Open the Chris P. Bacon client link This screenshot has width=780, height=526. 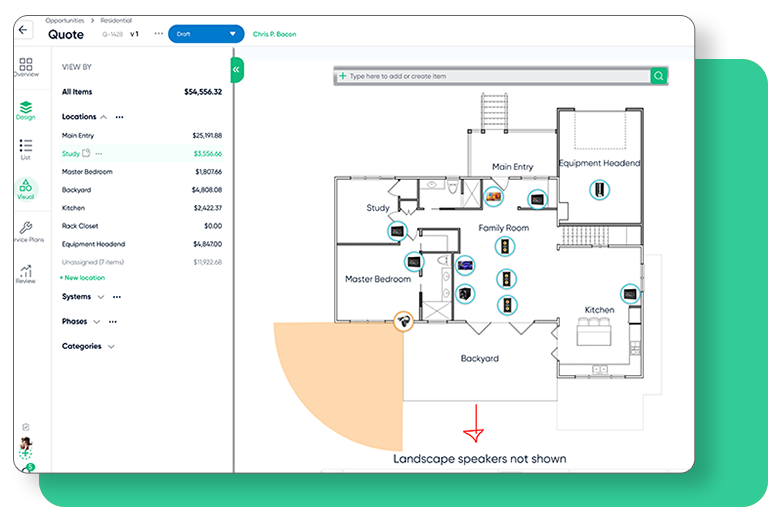tap(275, 34)
